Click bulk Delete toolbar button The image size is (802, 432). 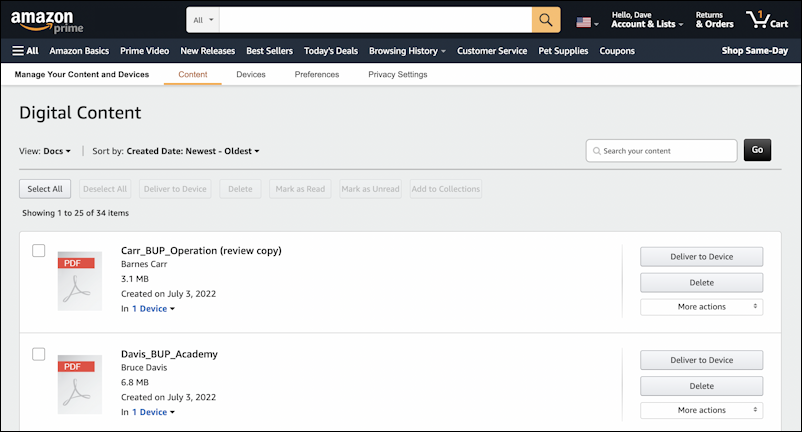240,189
